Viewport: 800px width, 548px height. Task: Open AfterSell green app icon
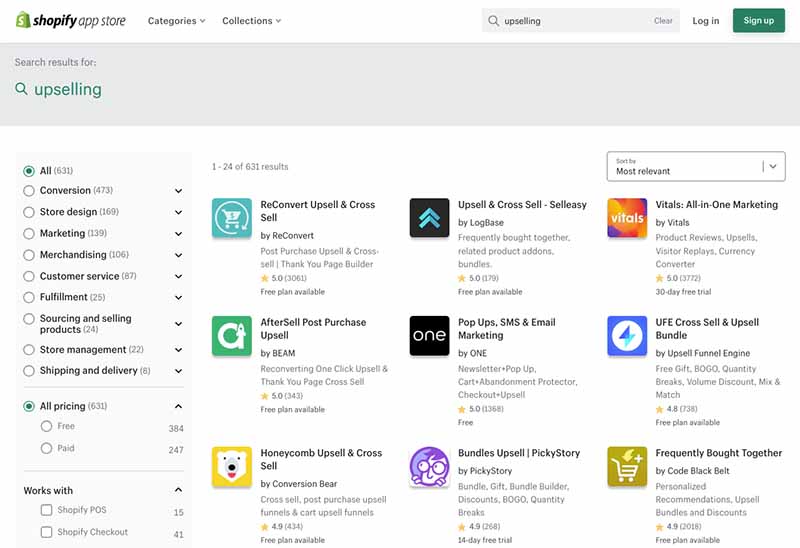point(232,336)
